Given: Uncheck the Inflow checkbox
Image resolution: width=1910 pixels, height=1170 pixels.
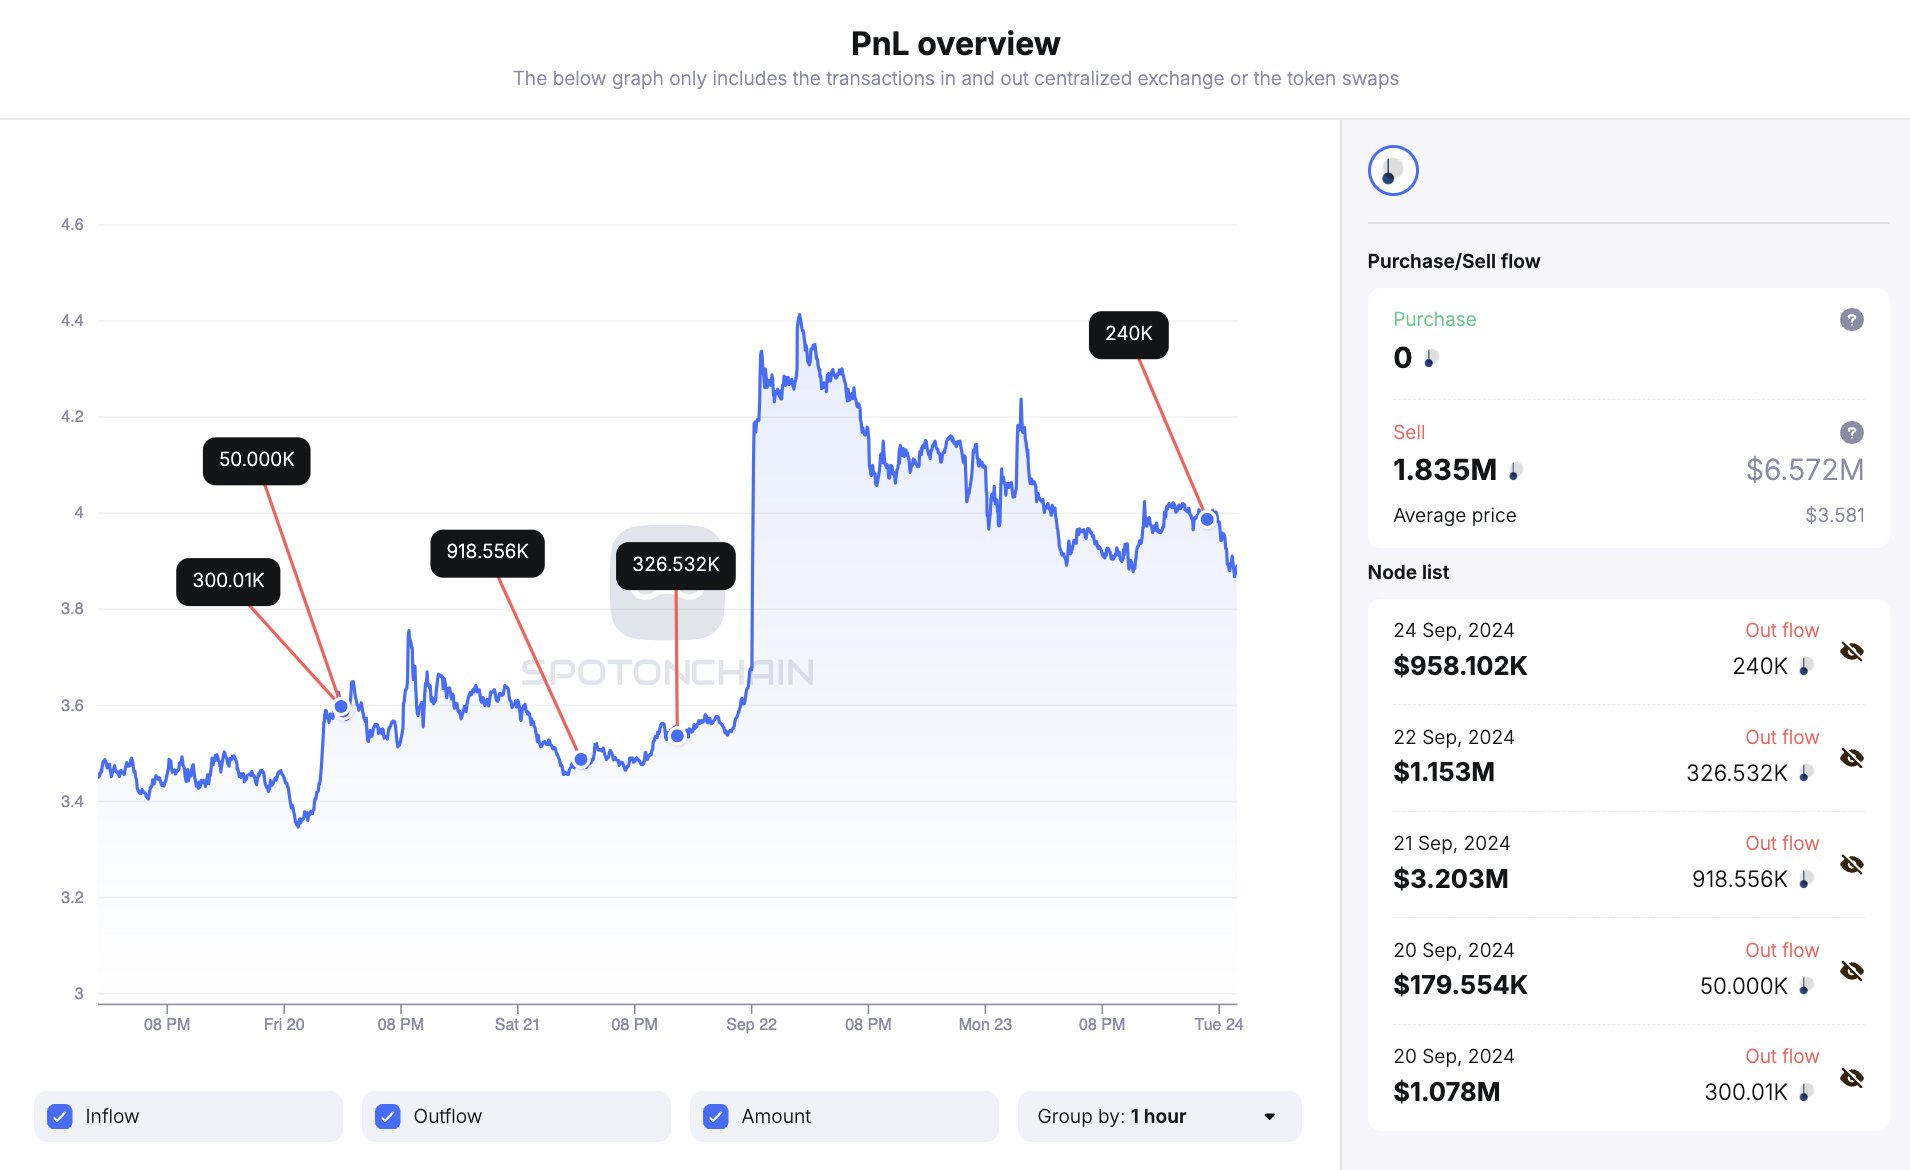Looking at the screenshot, I should [60, 1116].
